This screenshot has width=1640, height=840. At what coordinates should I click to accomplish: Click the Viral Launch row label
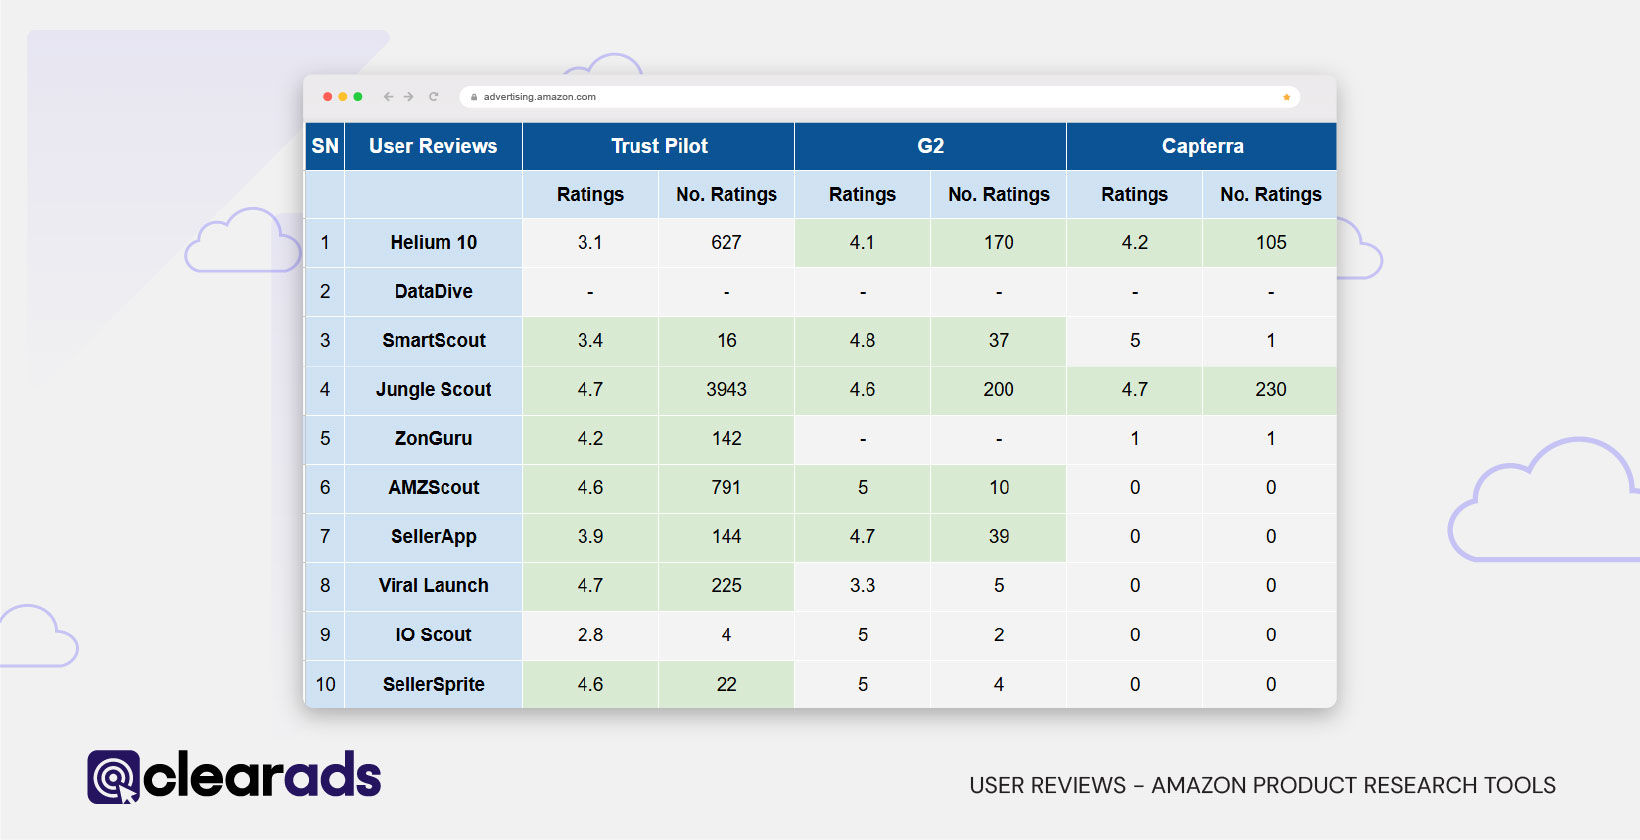(433, 585)
